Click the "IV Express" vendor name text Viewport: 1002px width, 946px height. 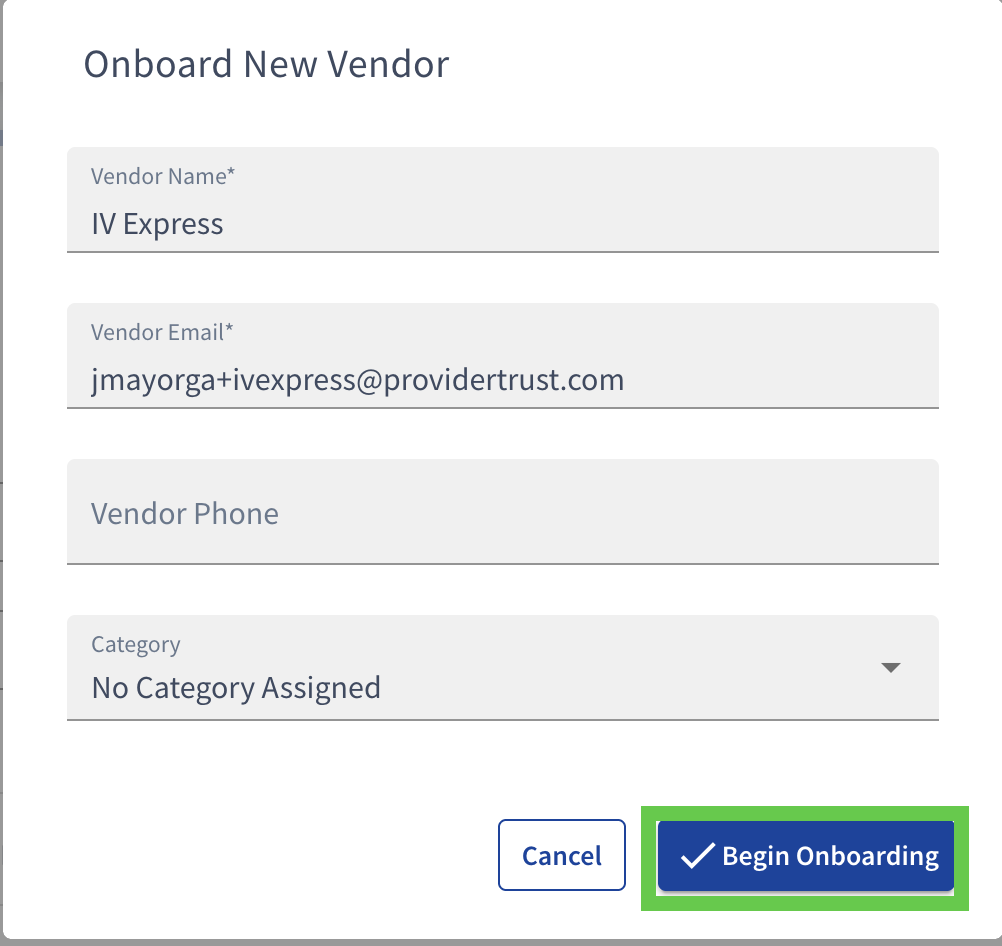click(x=157, y=224)
